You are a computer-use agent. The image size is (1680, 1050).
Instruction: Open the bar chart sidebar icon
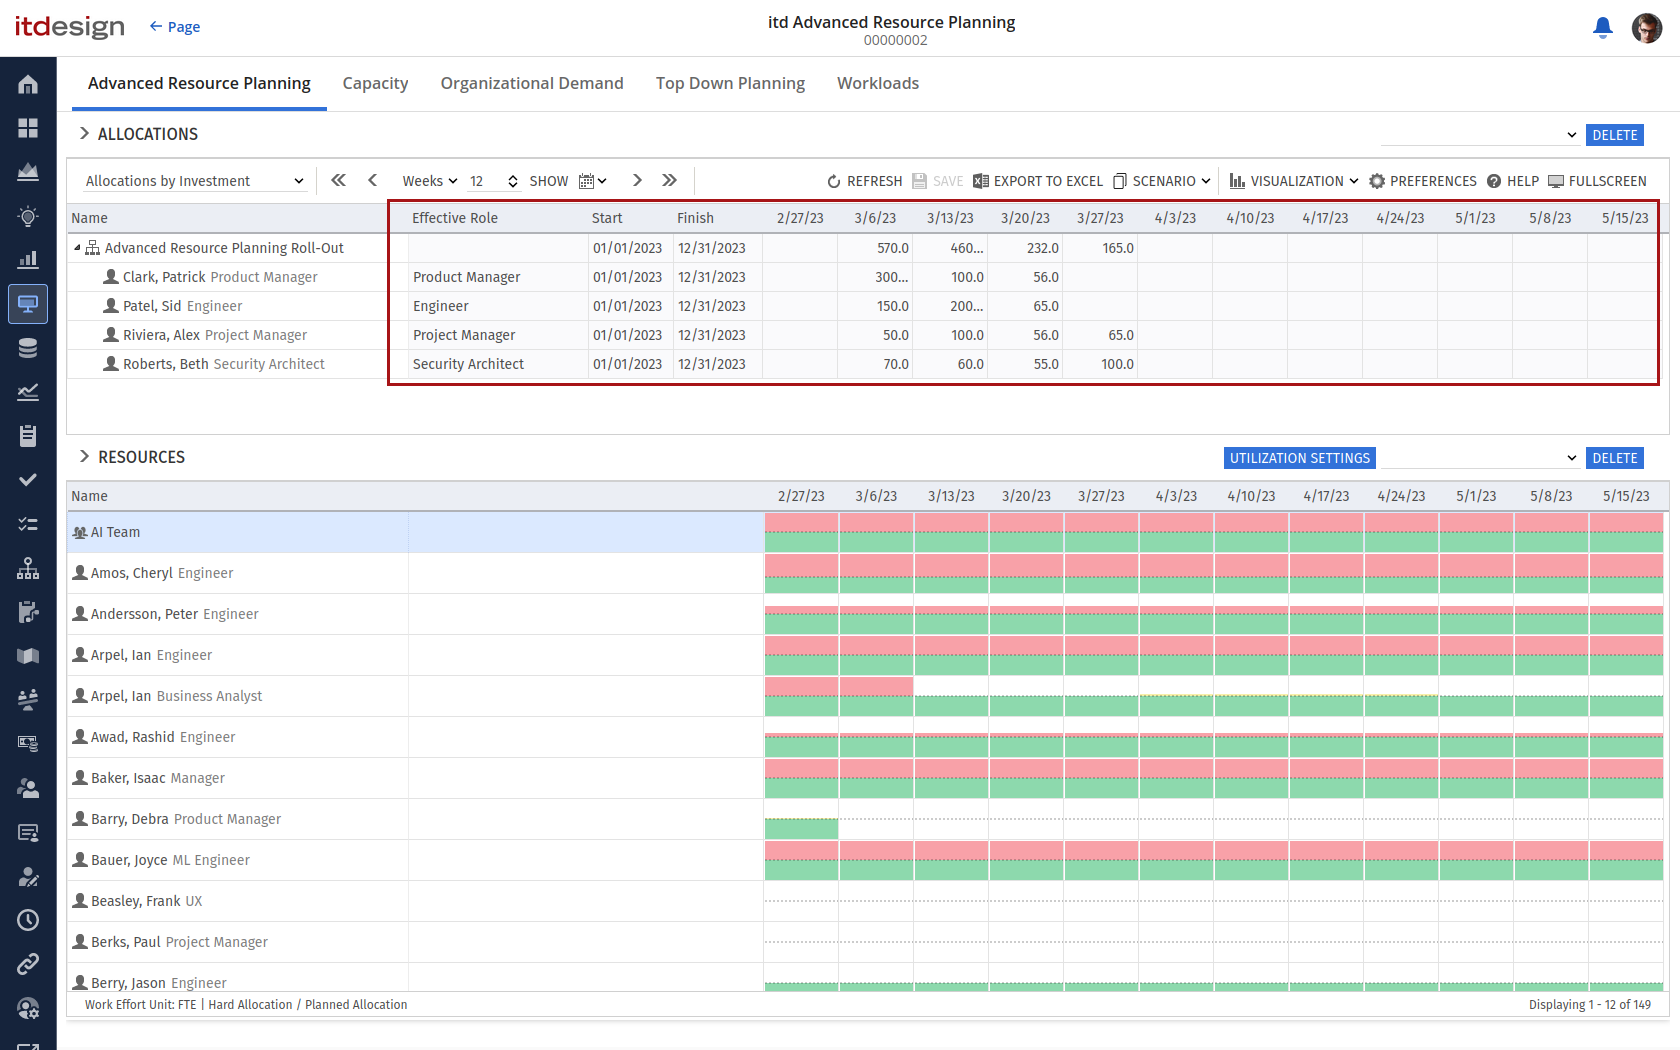point(28,260)
